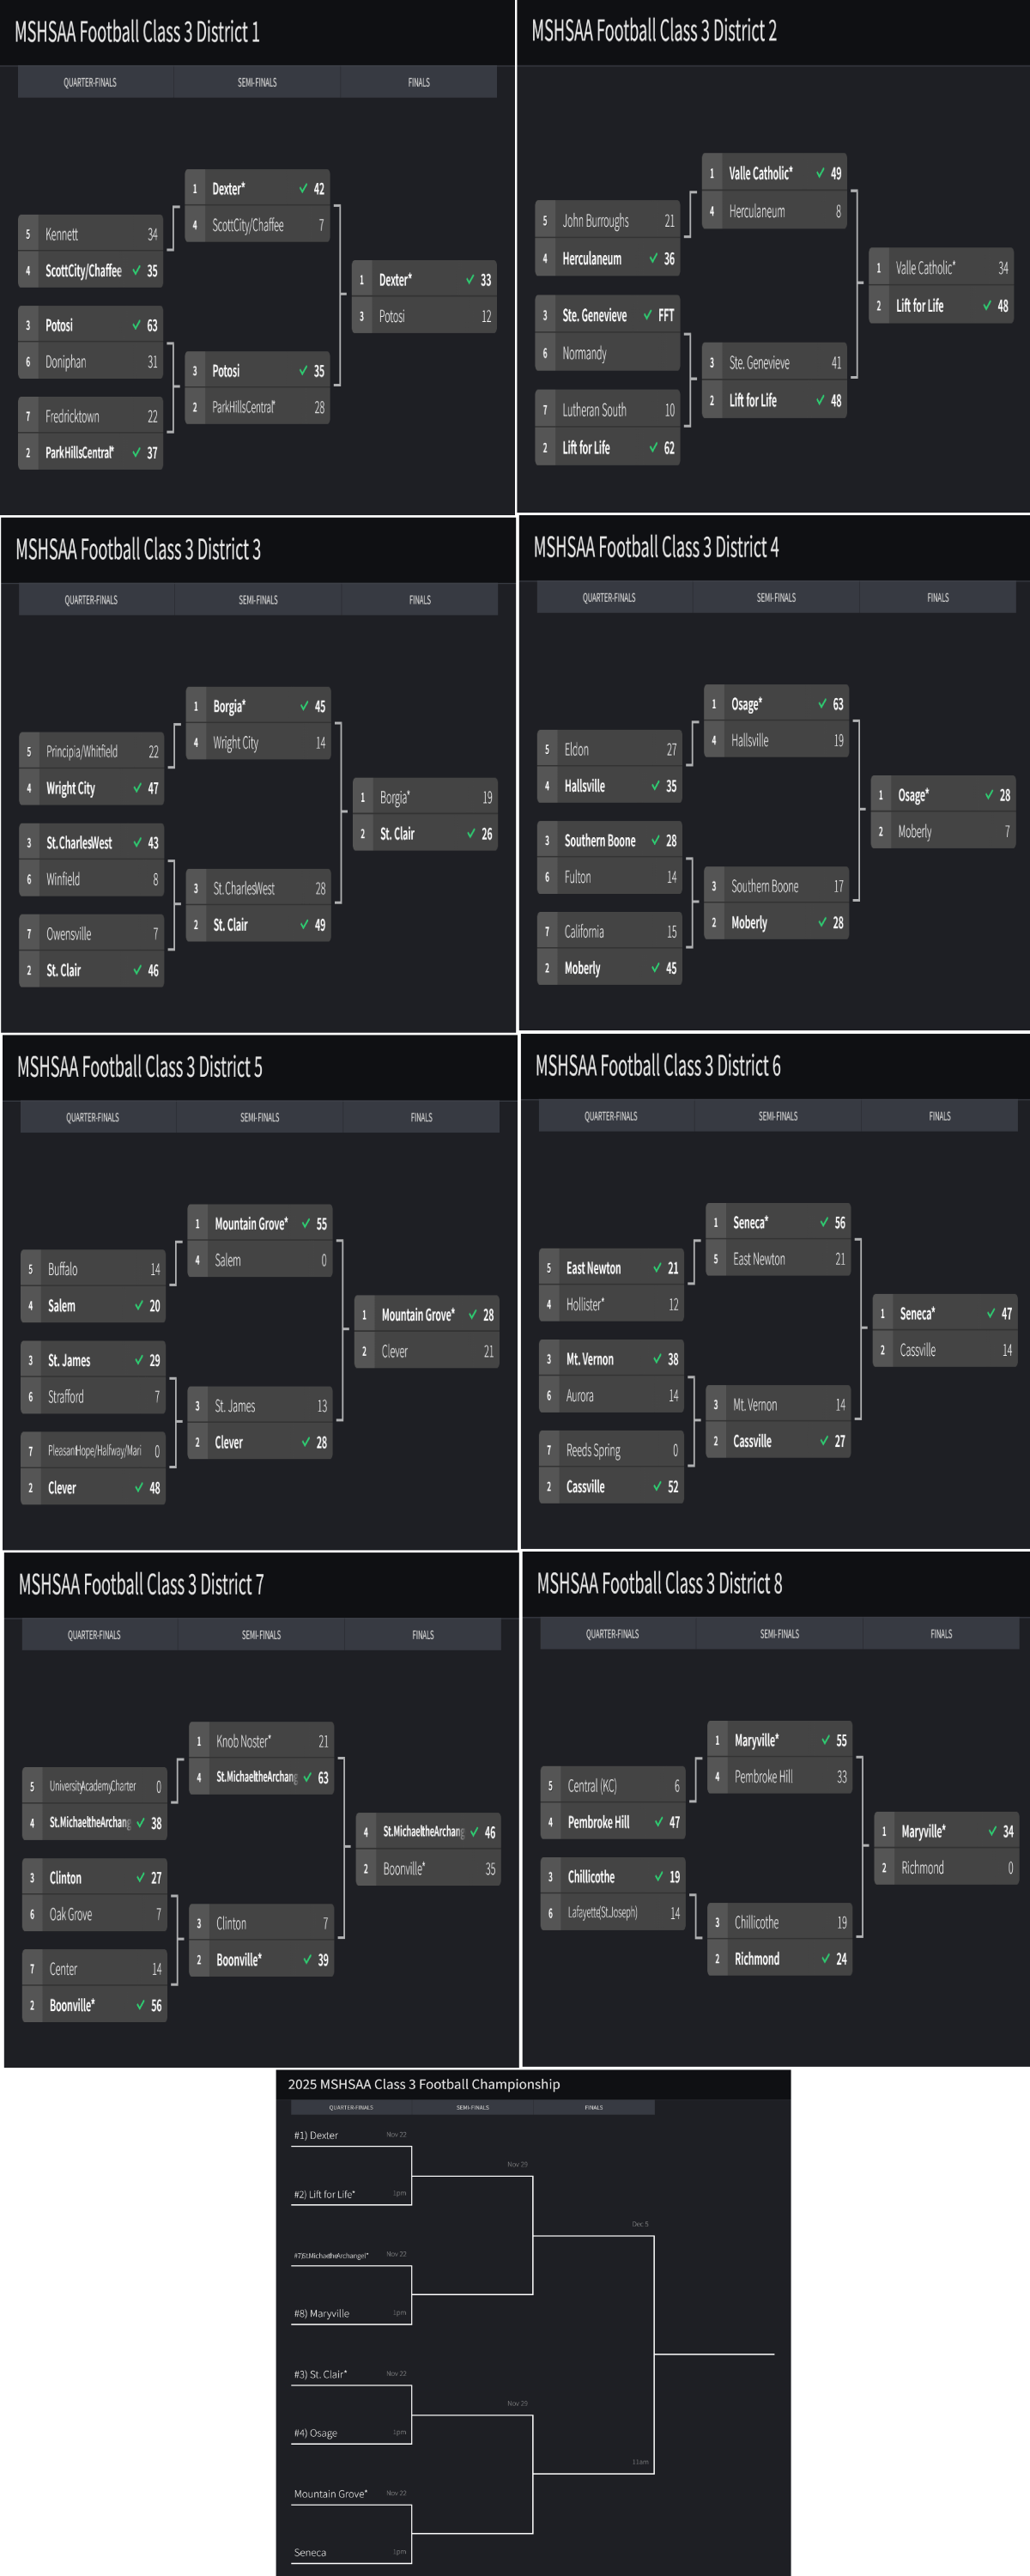
Task: Select the Reeds Spring team row
Action: click(x=593, y=1450)
